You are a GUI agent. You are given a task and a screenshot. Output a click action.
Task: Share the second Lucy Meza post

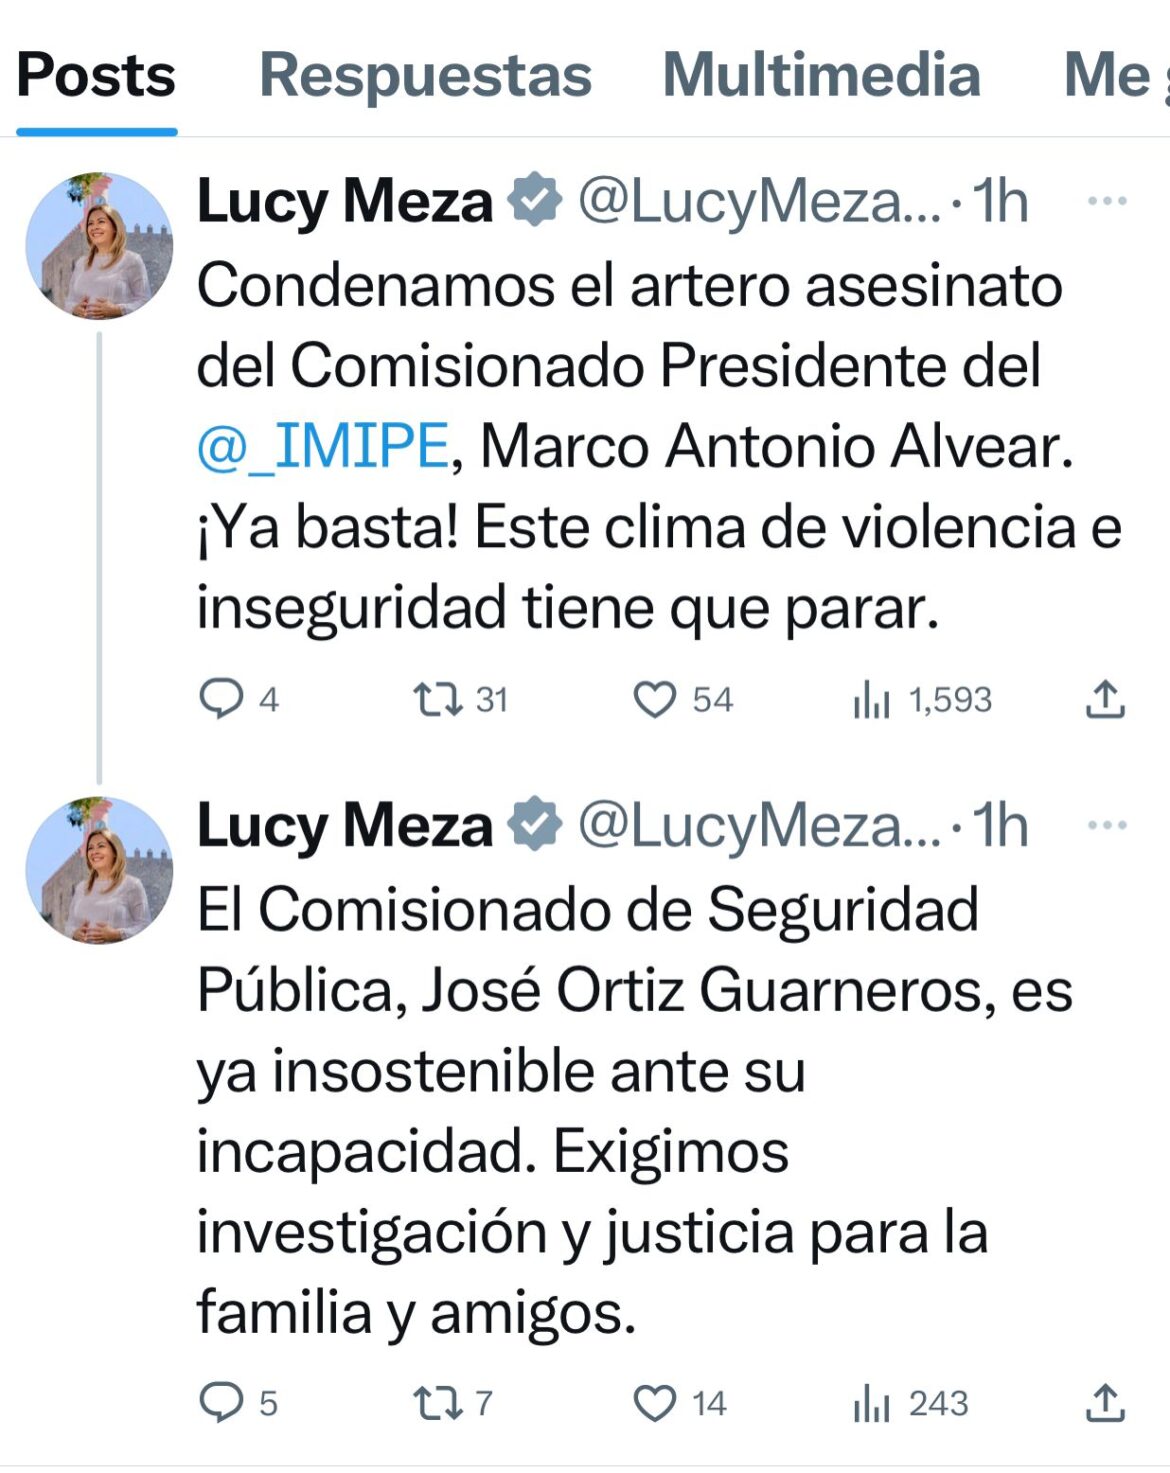coord(1105,1402)
